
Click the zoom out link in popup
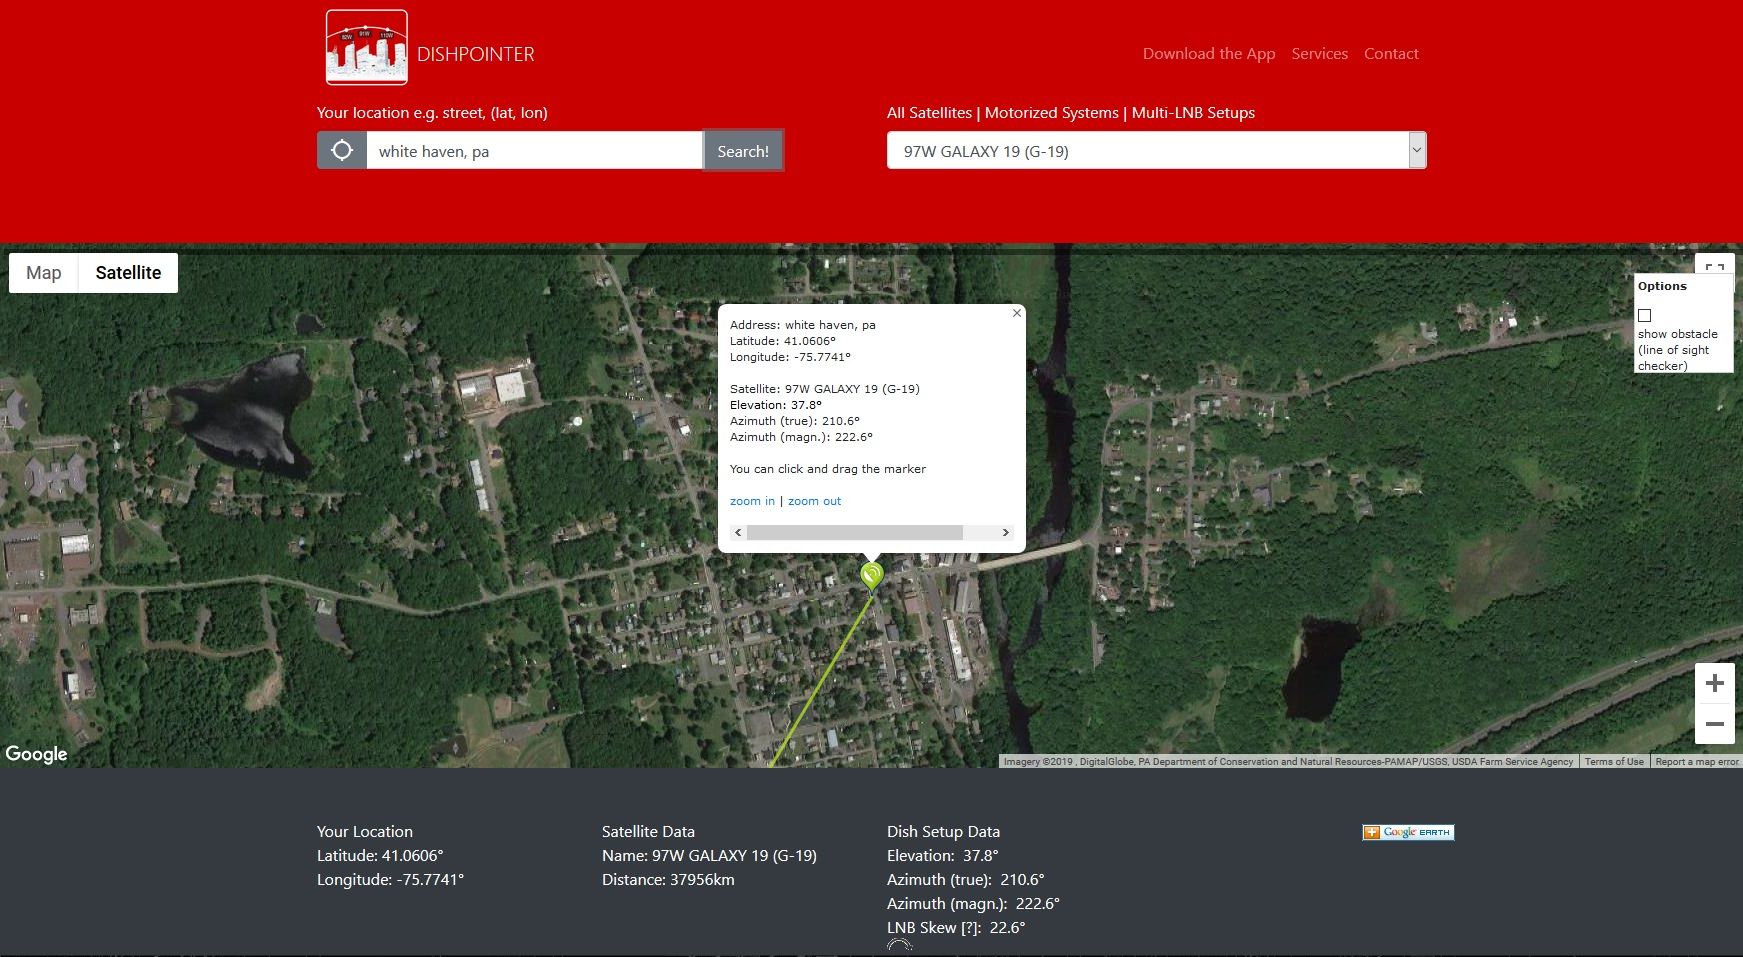pos(814,501)
